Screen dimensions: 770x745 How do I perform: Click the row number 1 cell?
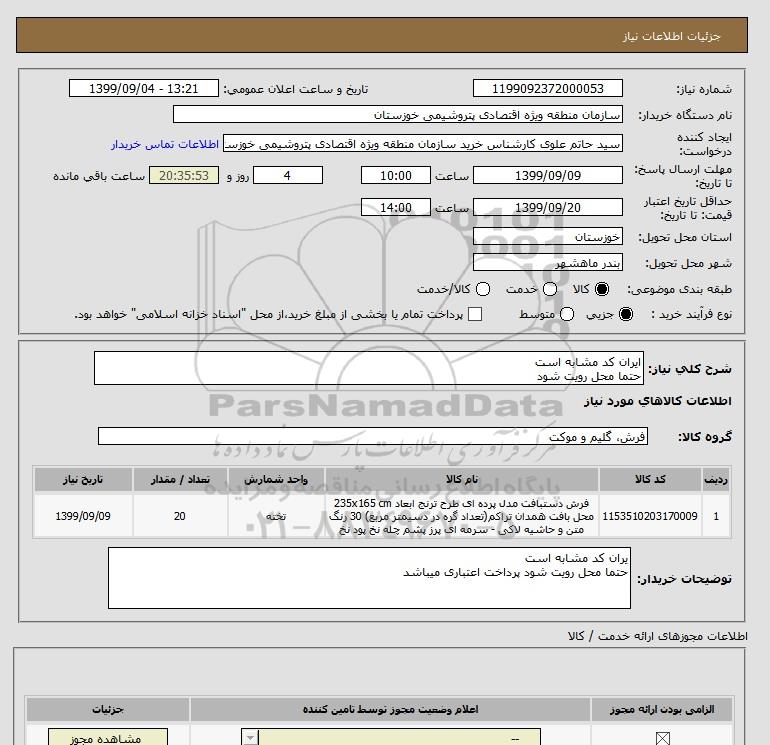(716, 516)
